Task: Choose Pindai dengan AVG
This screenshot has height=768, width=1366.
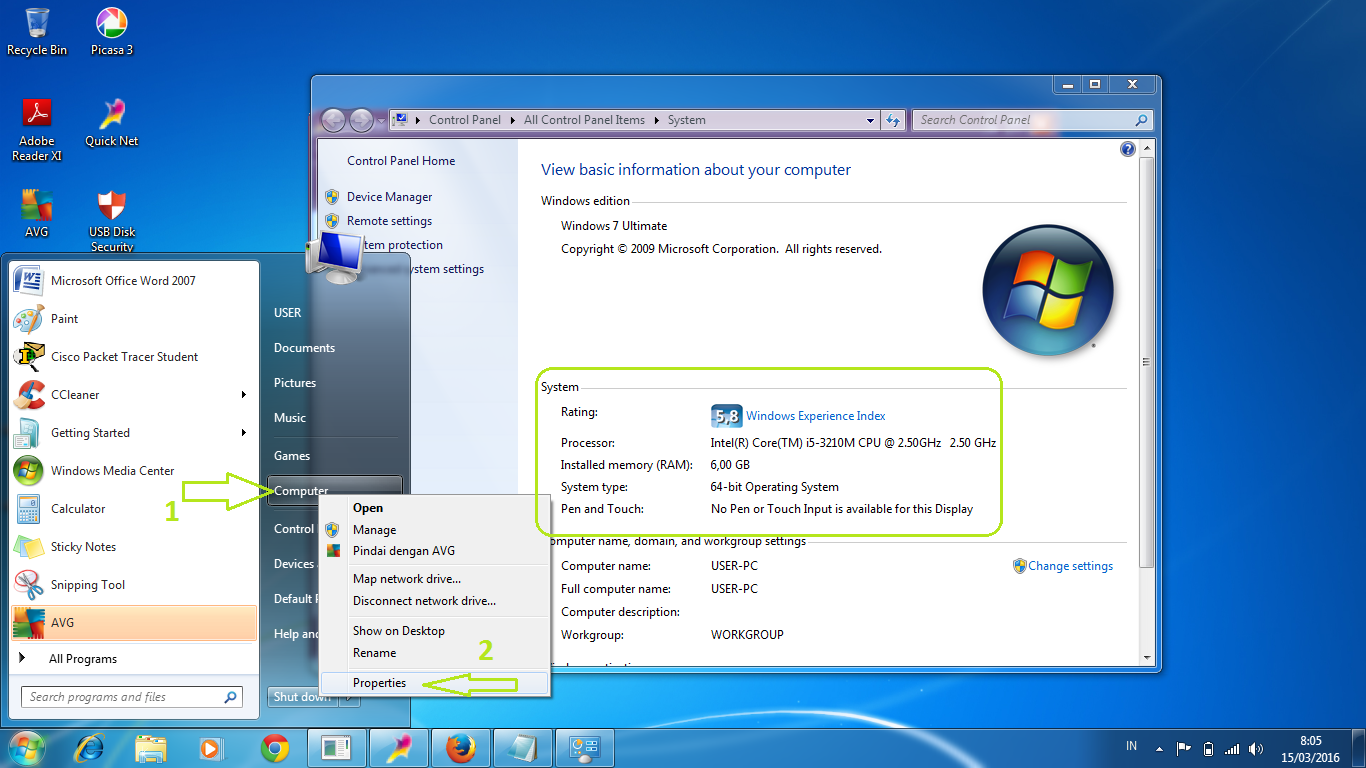Action: (x=434, y=551)
